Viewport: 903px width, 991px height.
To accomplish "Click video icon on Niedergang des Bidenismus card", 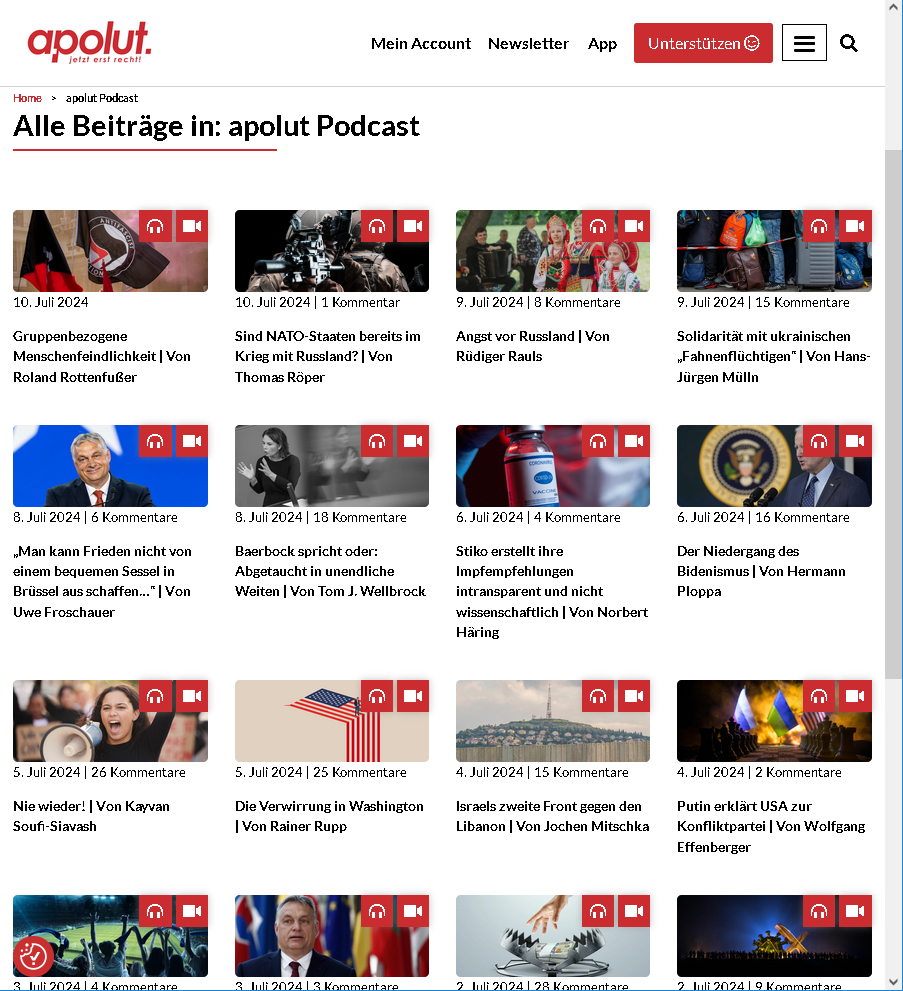I will (x=856, y=441).
